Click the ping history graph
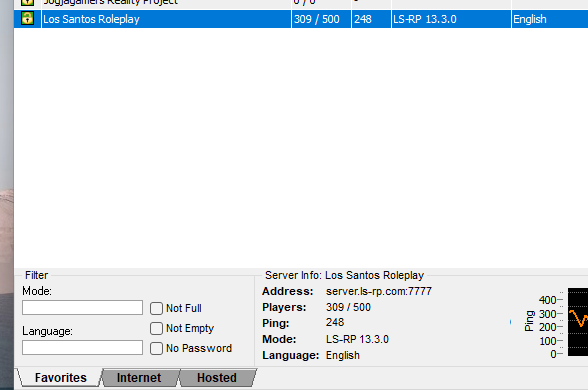Viewport: 588px width, 390px height. coord(578,322)
